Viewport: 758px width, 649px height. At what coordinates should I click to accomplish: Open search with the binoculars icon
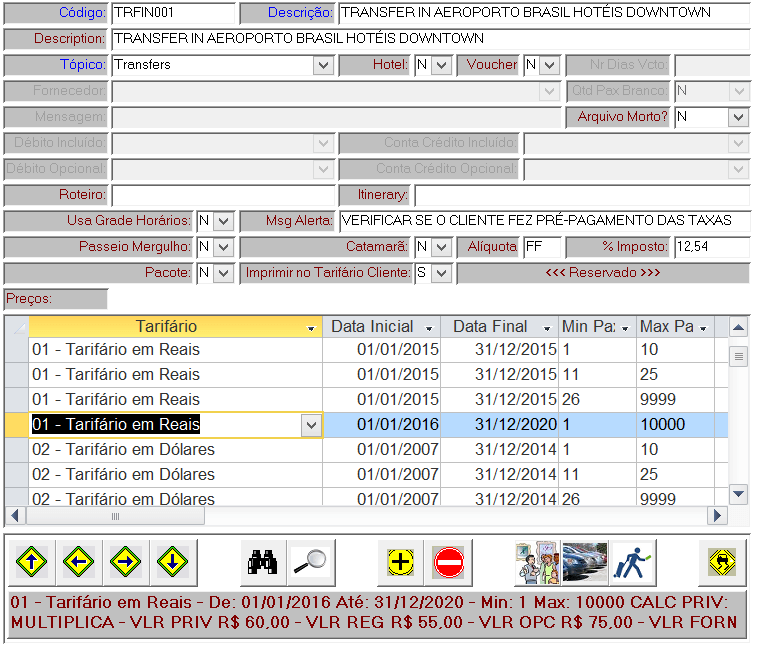click(x=263, y=562)
